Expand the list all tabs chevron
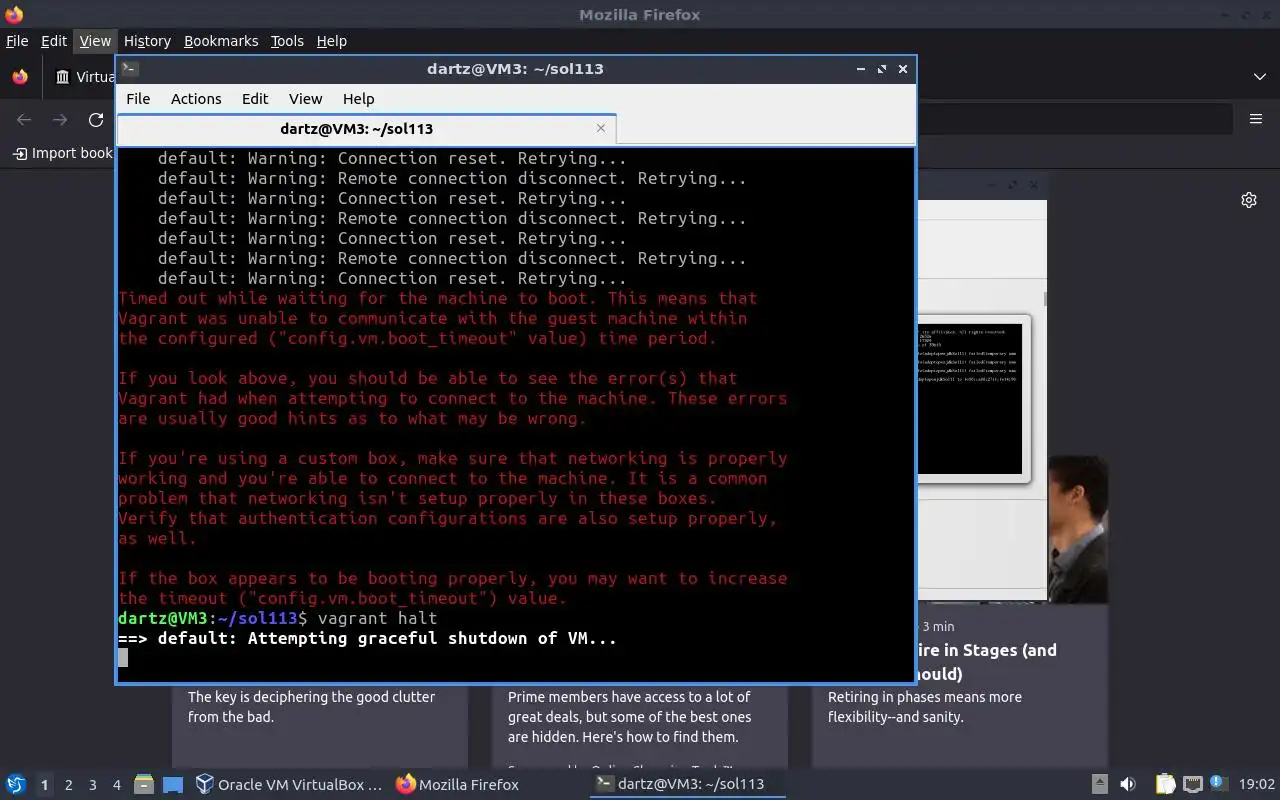The height and width of the screenshot is (800, 1280). click(x=1260, y=77)
